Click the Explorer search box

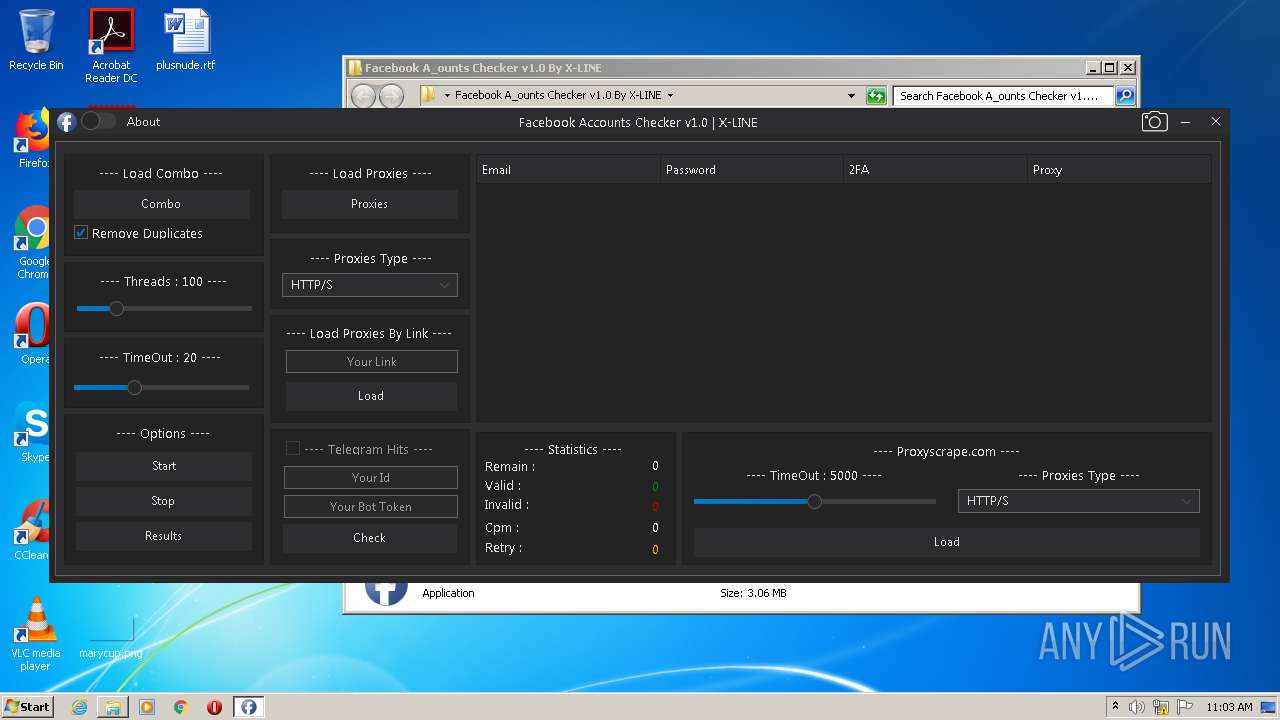coord(1003,96)
